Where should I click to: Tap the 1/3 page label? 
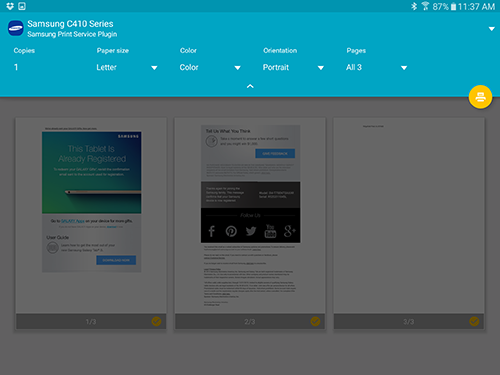pyautogui.click(x=91, y=322)
